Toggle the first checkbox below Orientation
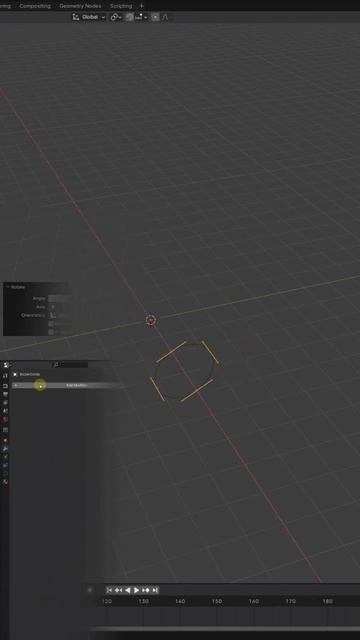The width and height of the screenshot is (360, 640). [51, 324]
